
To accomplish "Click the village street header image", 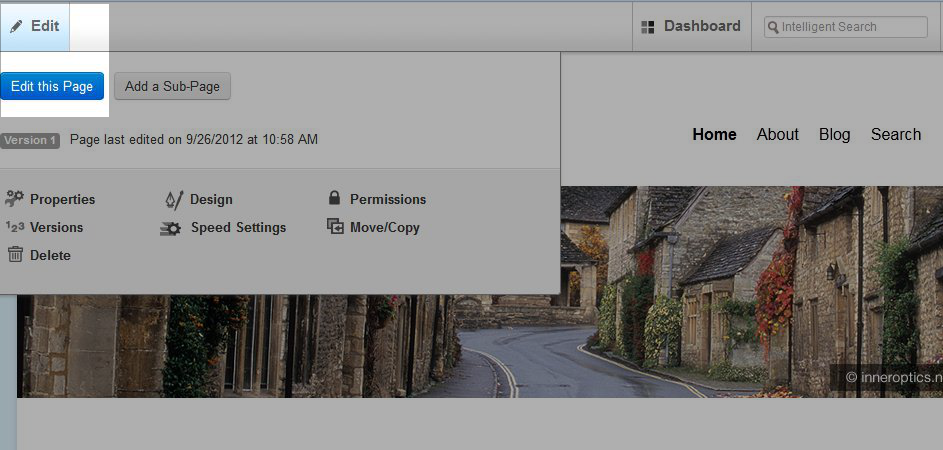I will coord(700,330).
